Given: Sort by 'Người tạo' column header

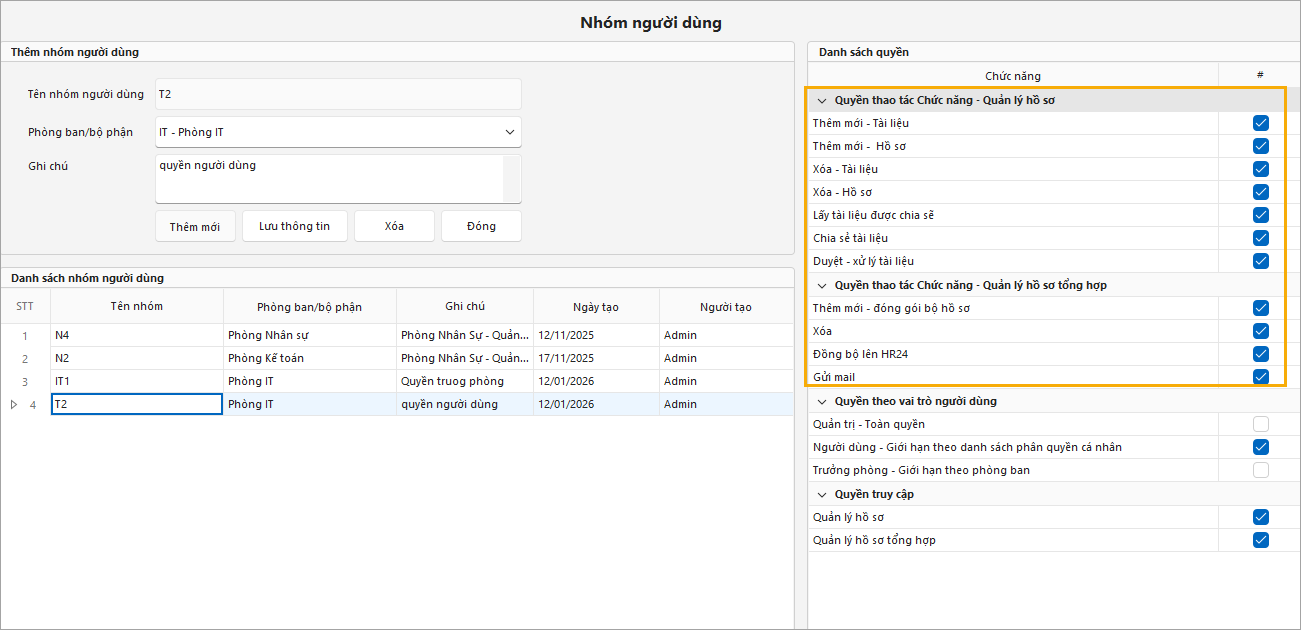Looking at the screenshot, I should coord(726,306).
